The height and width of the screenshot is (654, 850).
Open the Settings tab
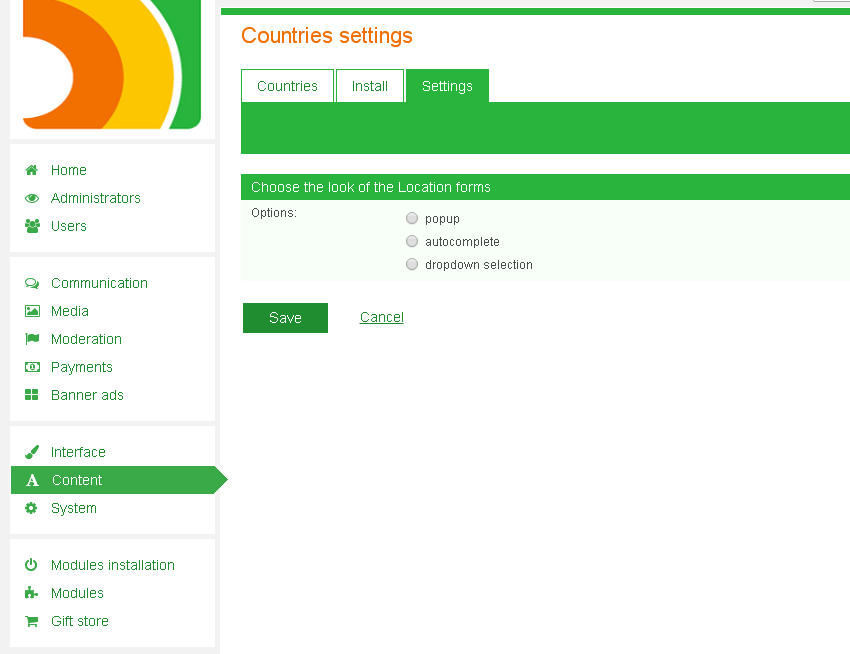[447, 86]
